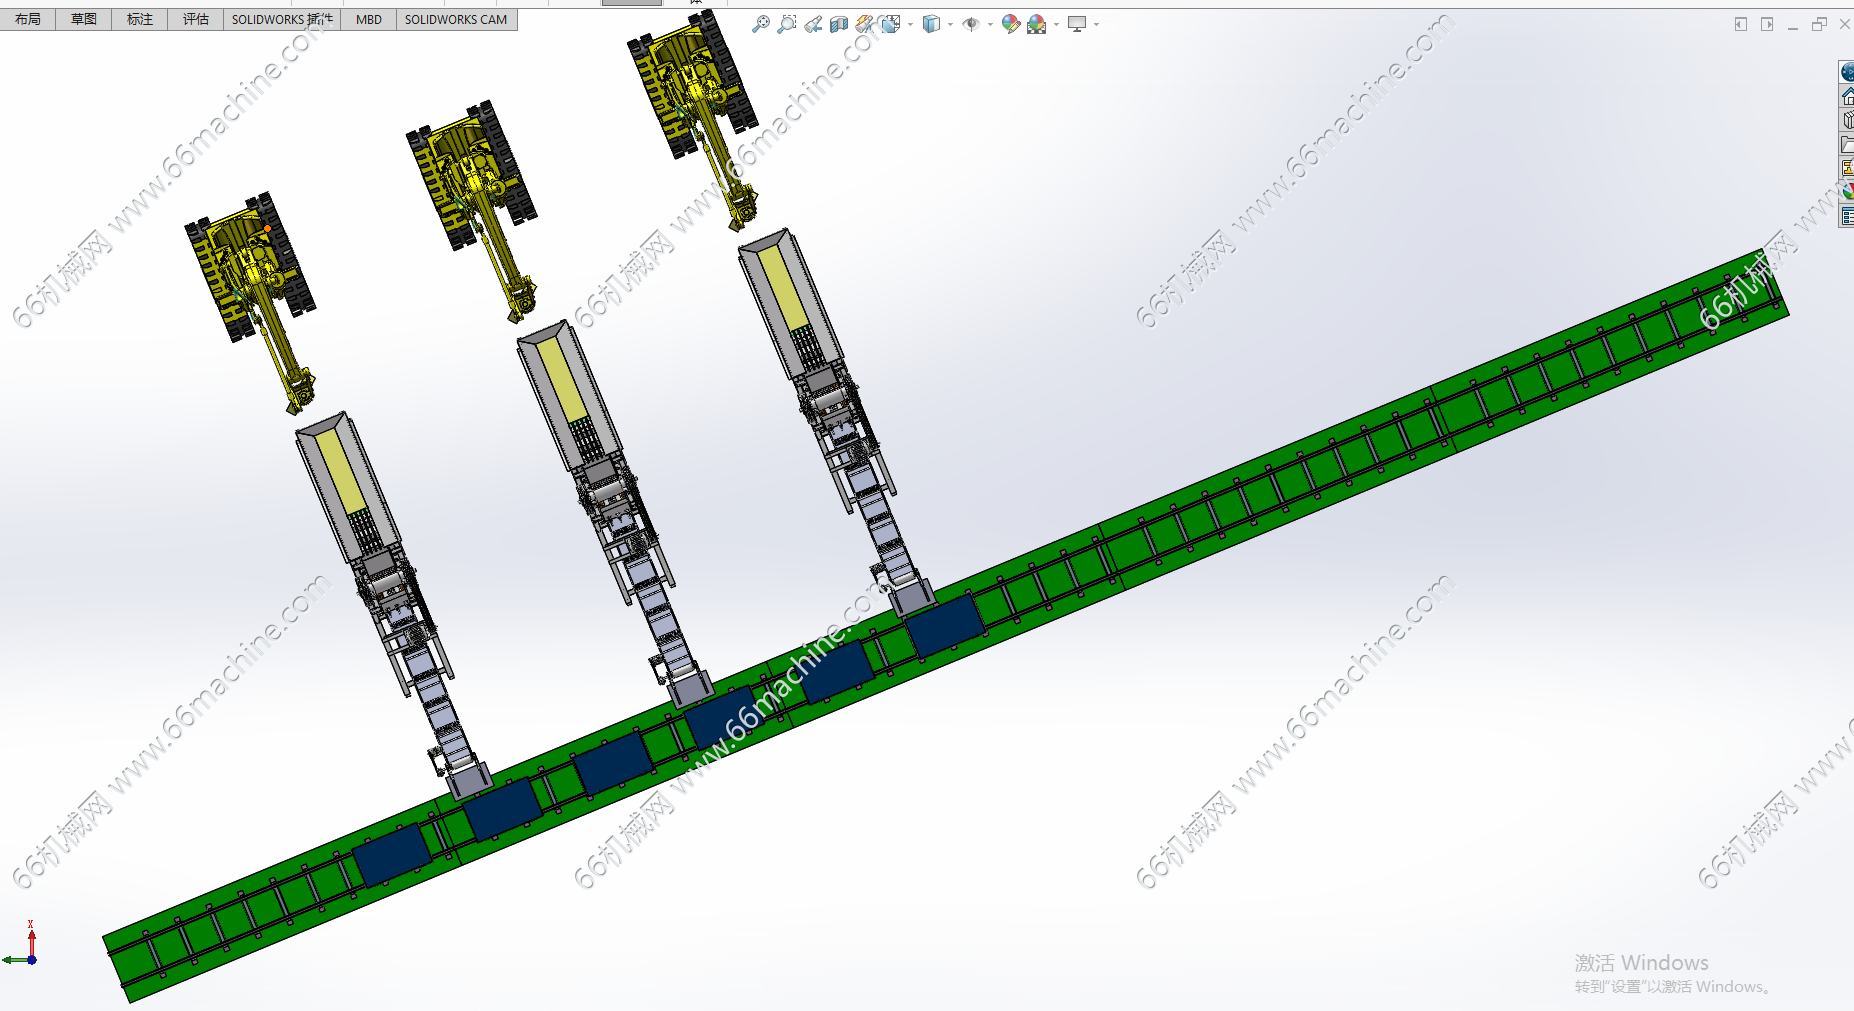1854x1011 pixels.
Task: Activate the Section View tool
Action: (839, 24)
